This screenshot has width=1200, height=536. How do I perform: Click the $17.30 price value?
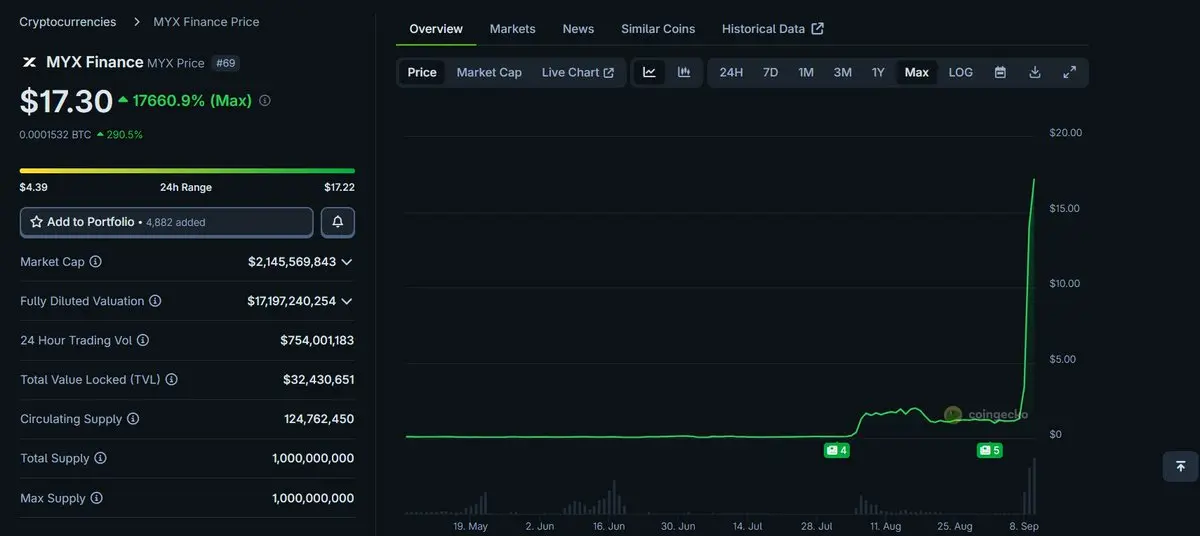click(x=66, y=100)
